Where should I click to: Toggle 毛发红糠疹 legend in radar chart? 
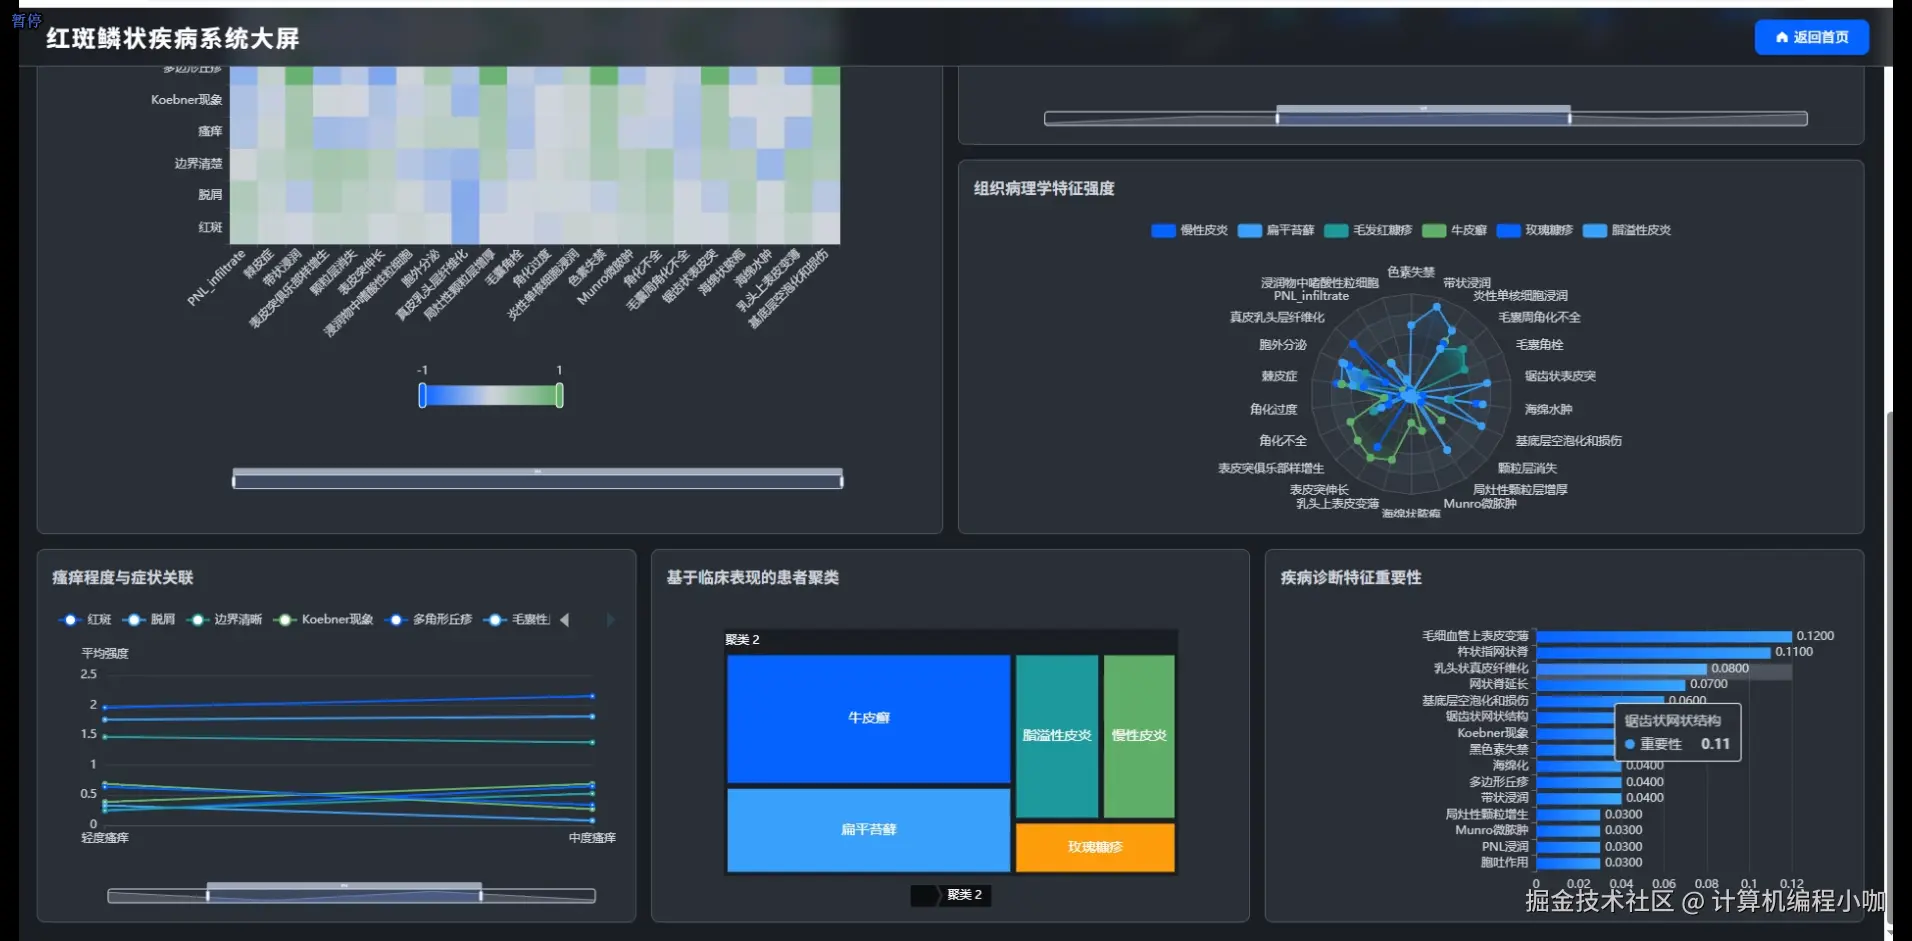pyautogui.click(x=1368, y=230)
